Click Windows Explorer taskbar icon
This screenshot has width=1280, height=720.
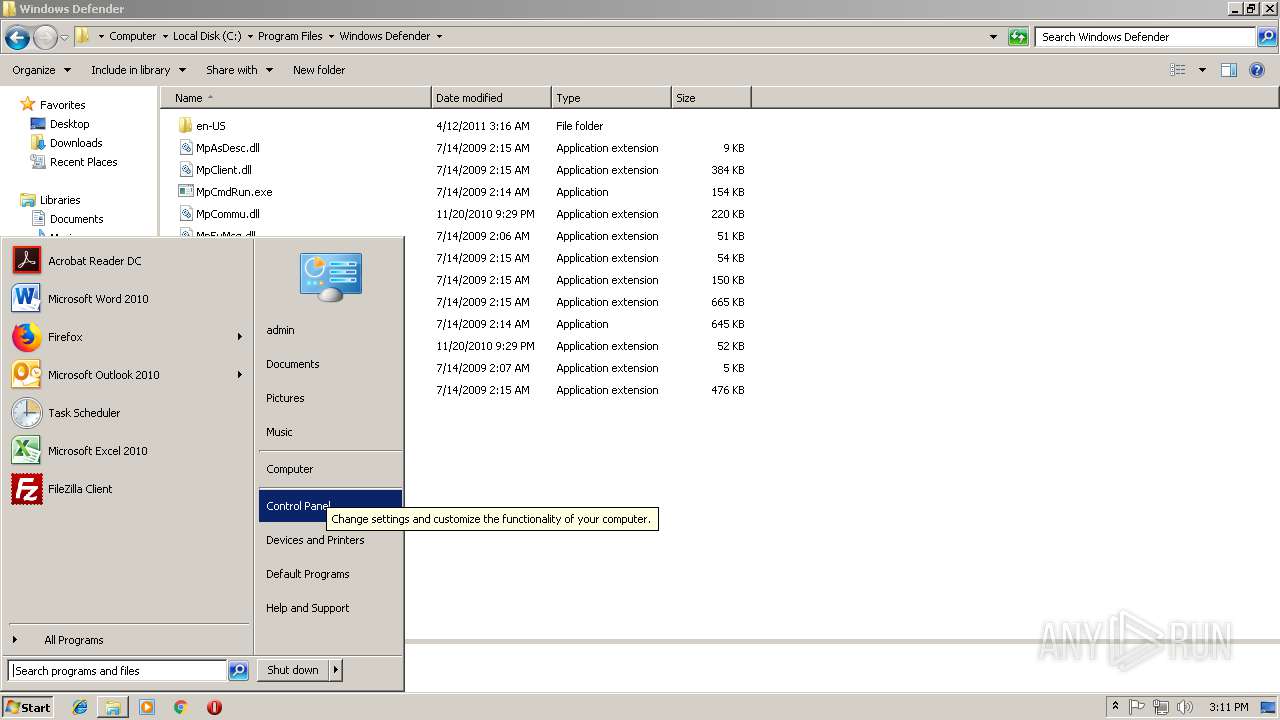[x=113, y=707]
